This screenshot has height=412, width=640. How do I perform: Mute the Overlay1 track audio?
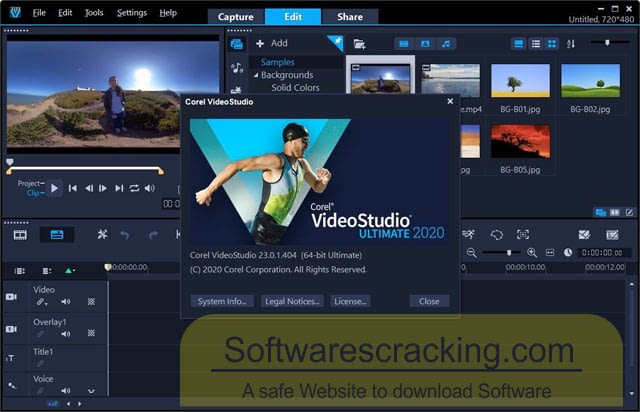pyautogui.click(x=65, y=334)
